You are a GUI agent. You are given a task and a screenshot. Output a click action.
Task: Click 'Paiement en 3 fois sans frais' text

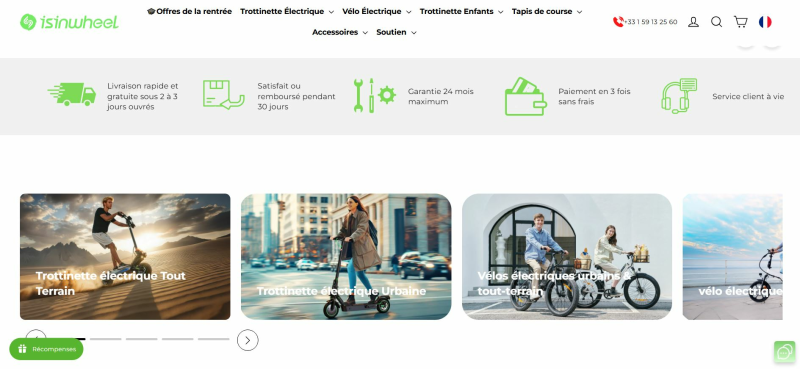[x=594, y=96]
